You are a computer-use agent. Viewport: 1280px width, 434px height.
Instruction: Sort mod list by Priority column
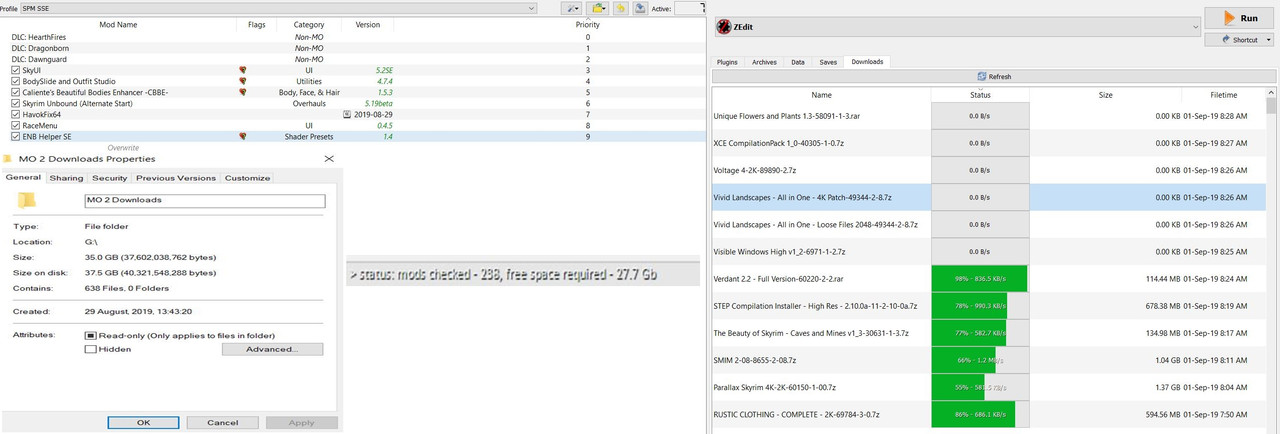[x=588, y=24]
